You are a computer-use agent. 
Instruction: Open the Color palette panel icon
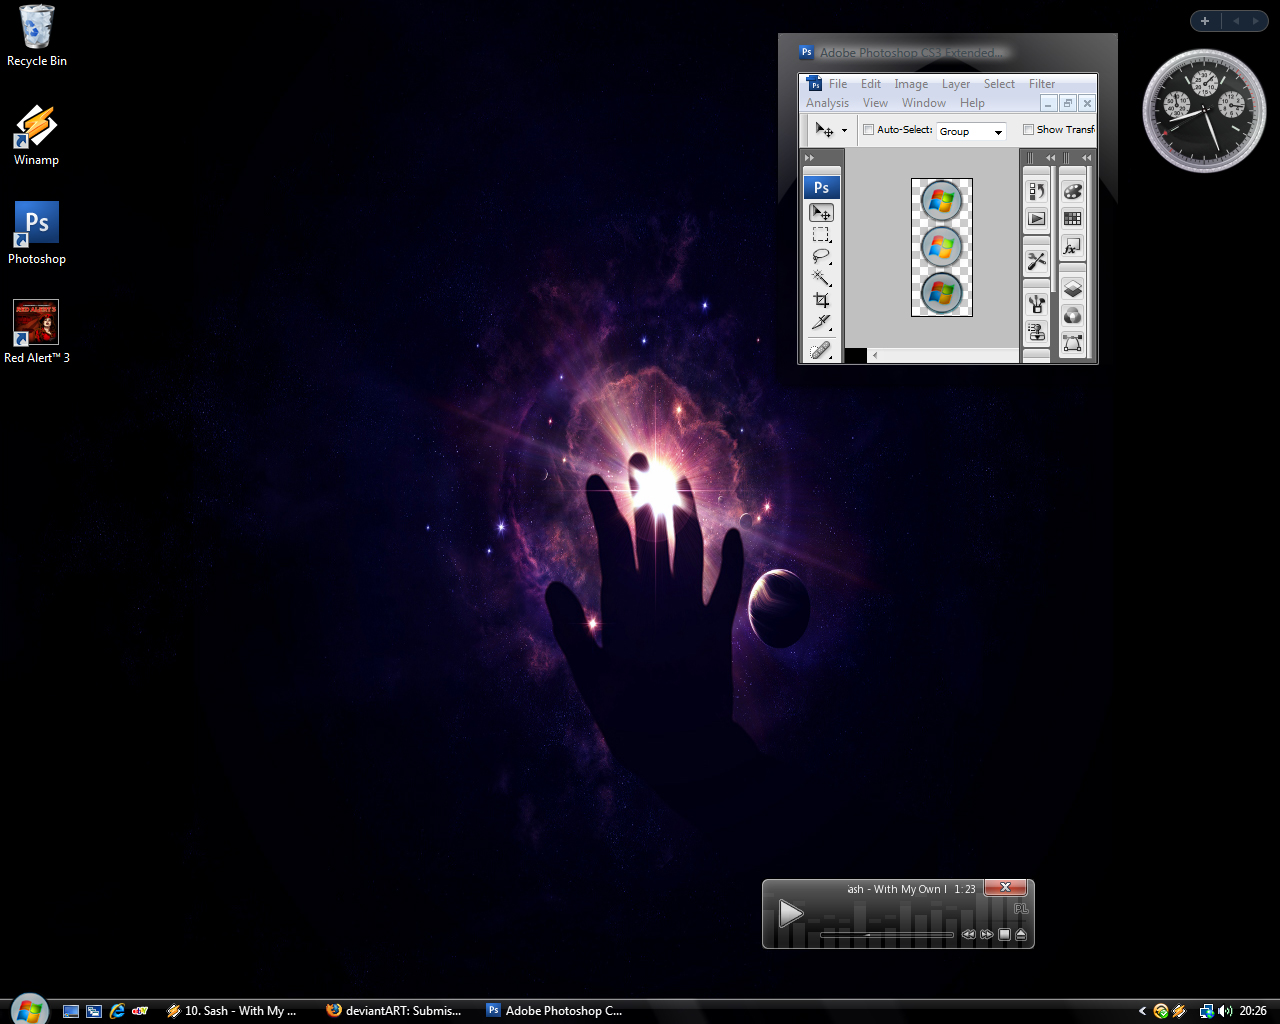(1072, 192)
